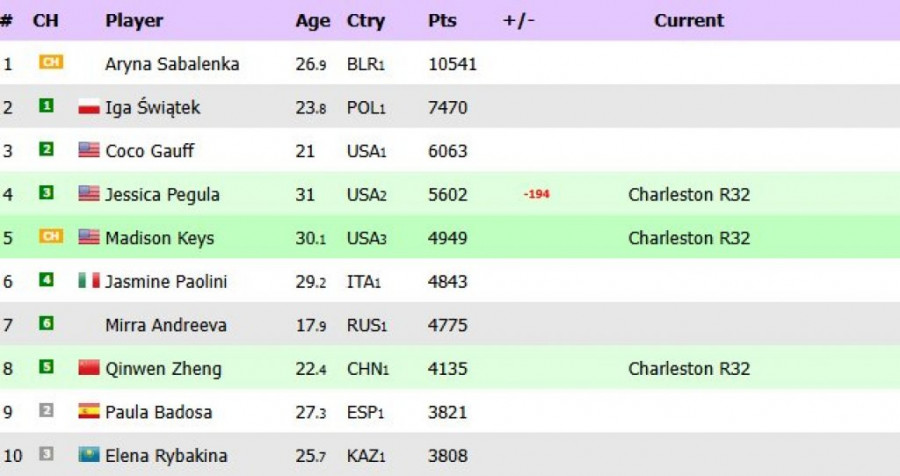This screenshot has height=476, width=900.
Task: Open Aryna Sabalenka's player link
Action: (172, 64)
